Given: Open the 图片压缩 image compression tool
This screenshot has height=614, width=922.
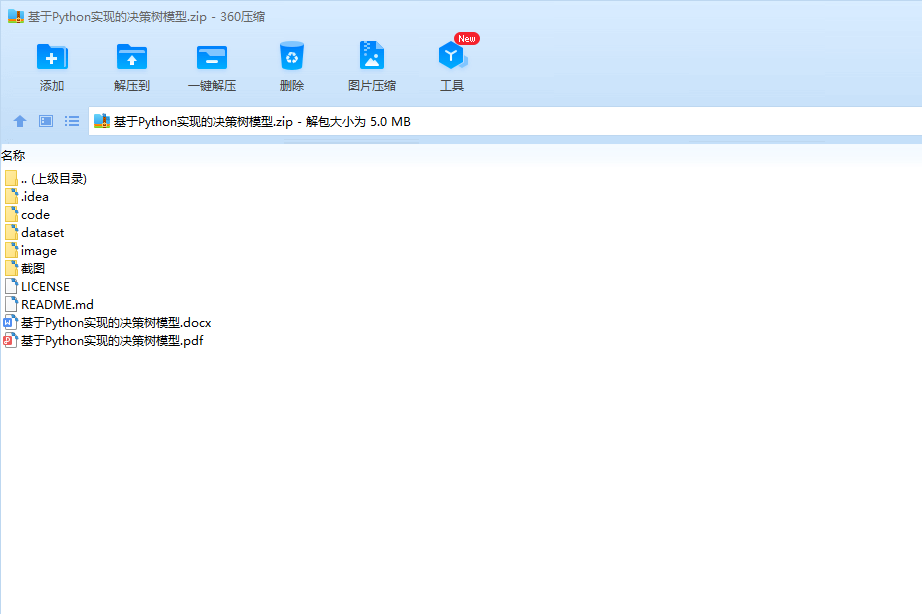Looking at the screenshot, I should 372,56.
